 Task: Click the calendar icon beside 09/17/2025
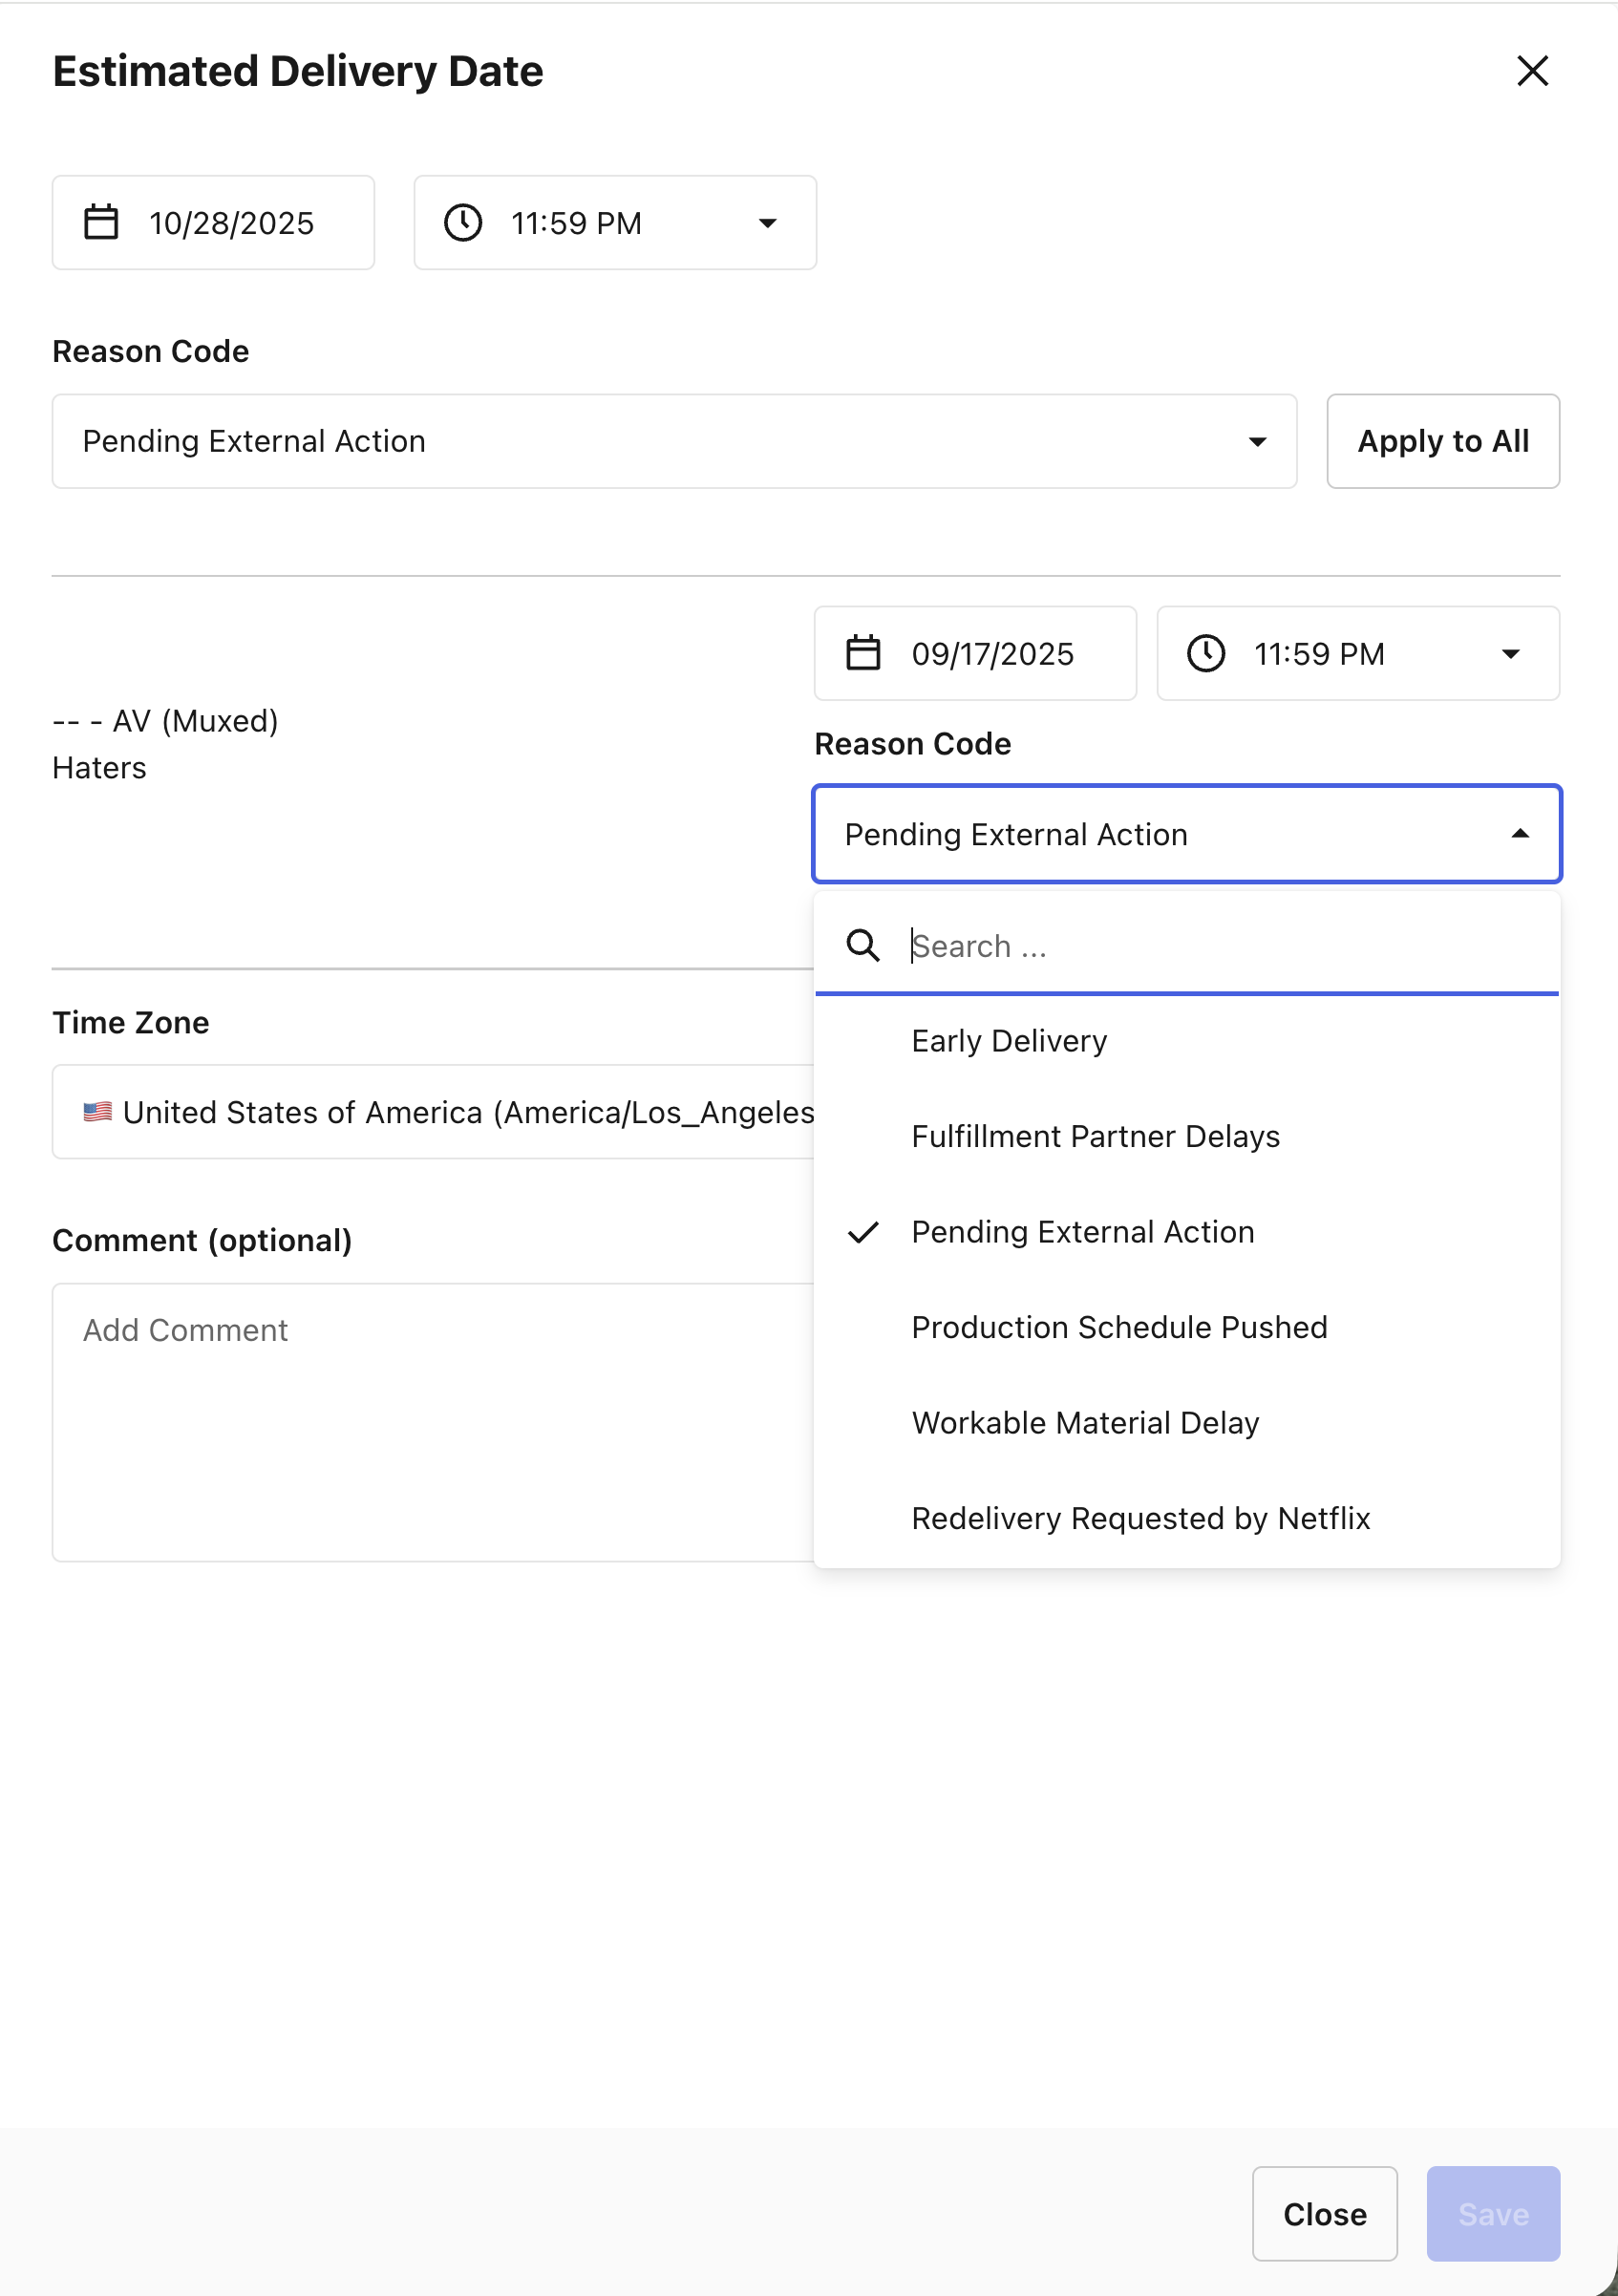click(863, 653)
